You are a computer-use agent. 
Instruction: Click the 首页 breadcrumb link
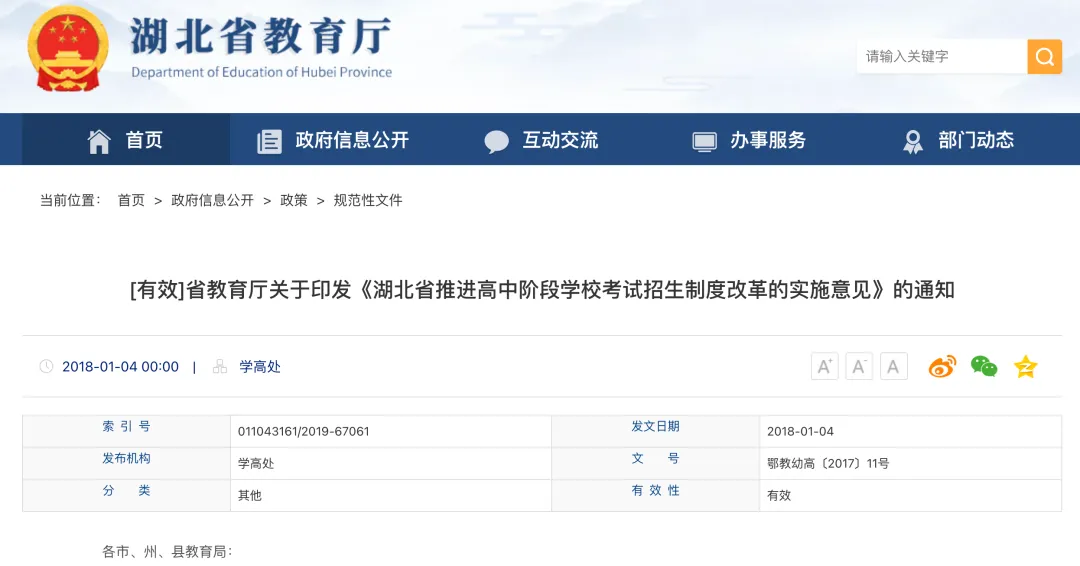coord(131,200)
